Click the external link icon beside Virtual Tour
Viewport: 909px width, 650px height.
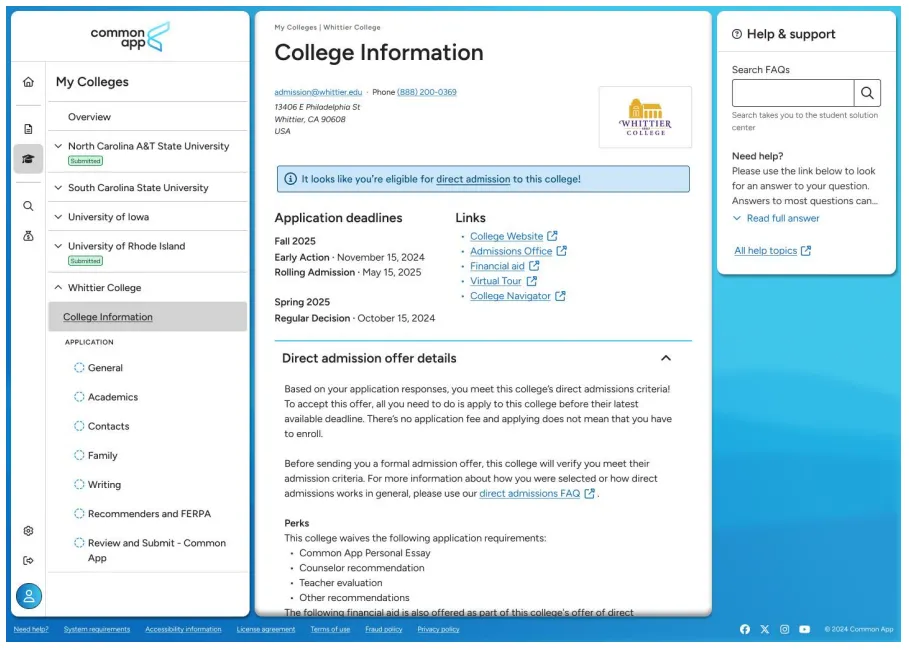pyautogui.click(x=532, y=281)
